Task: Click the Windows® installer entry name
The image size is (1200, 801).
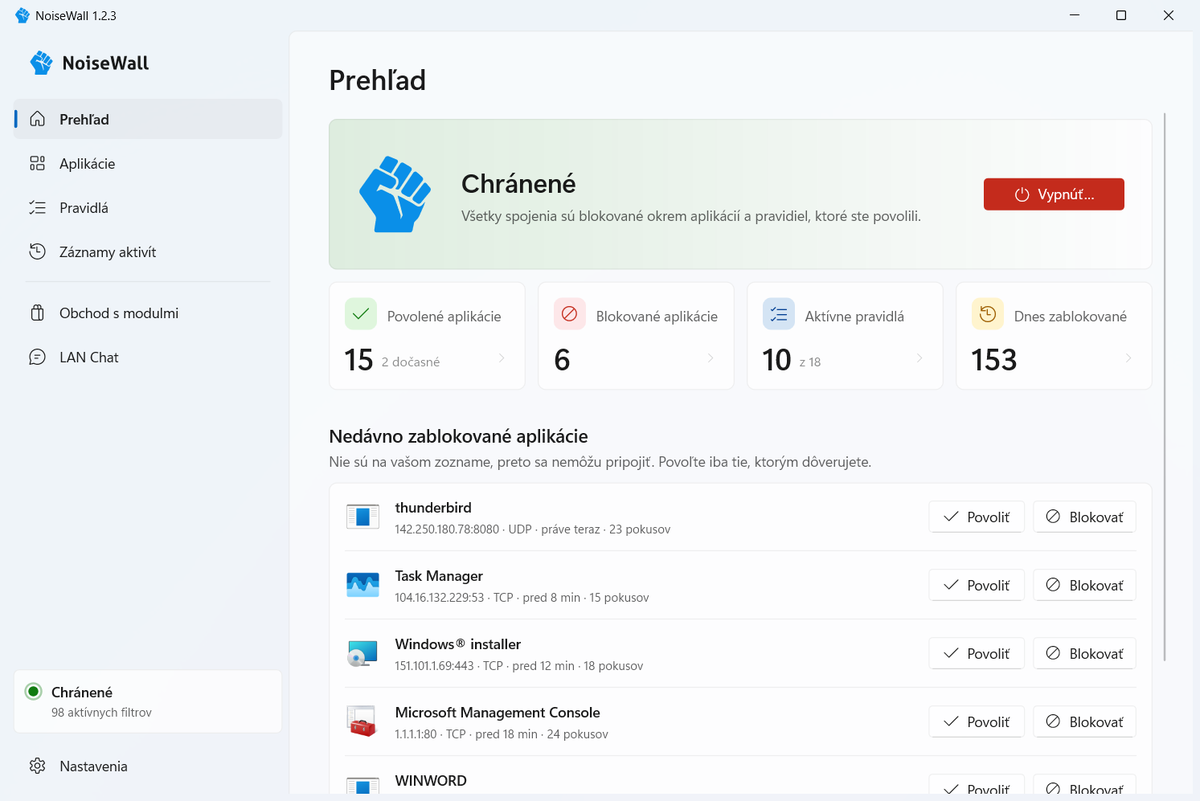Action: [x=458, y=643]
